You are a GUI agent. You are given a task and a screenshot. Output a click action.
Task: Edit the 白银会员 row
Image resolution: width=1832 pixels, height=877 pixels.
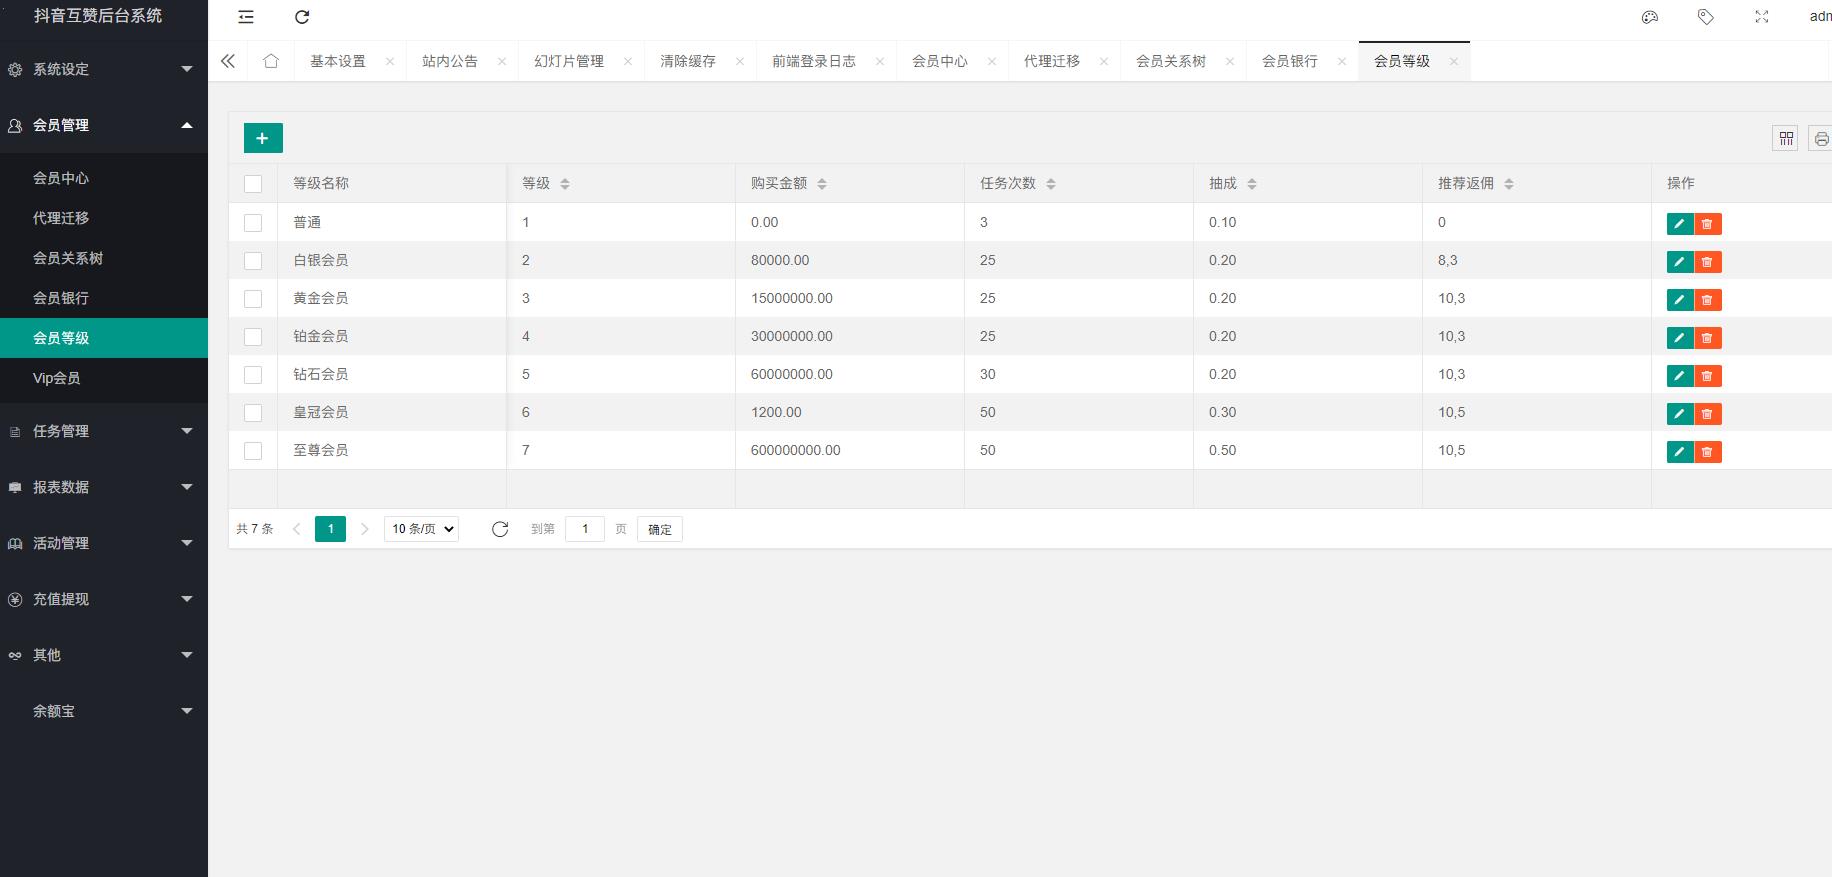tap(1679, 262)
